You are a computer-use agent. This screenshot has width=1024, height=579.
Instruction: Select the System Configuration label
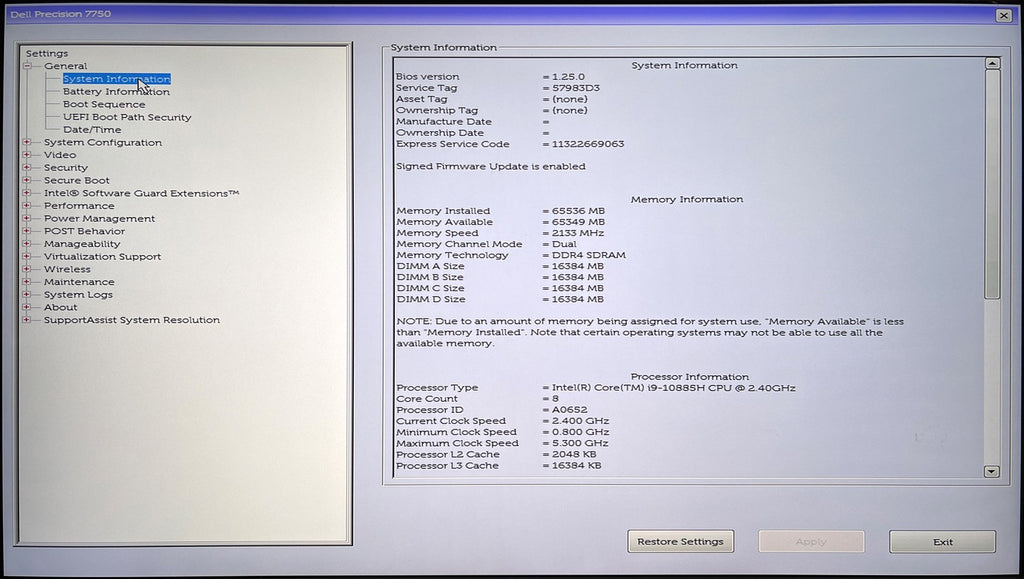pos(103,142)
